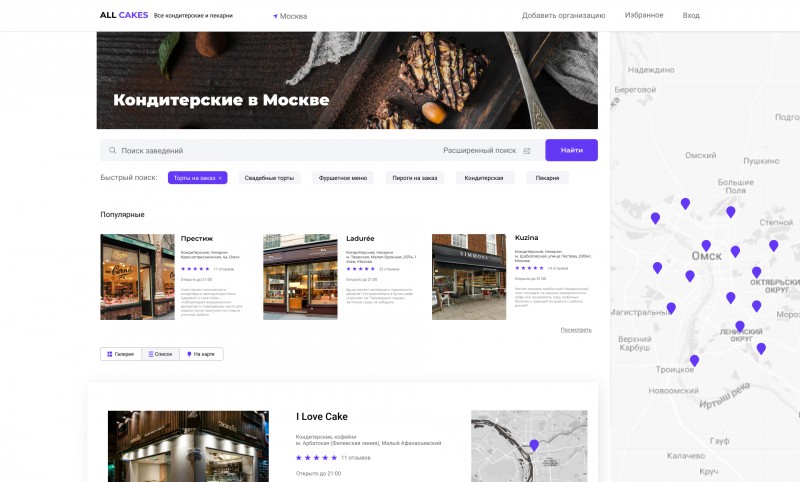Open the ALL CAKES logo home link
The width and height of the screenshot is (800, 482).
[124, 15]
